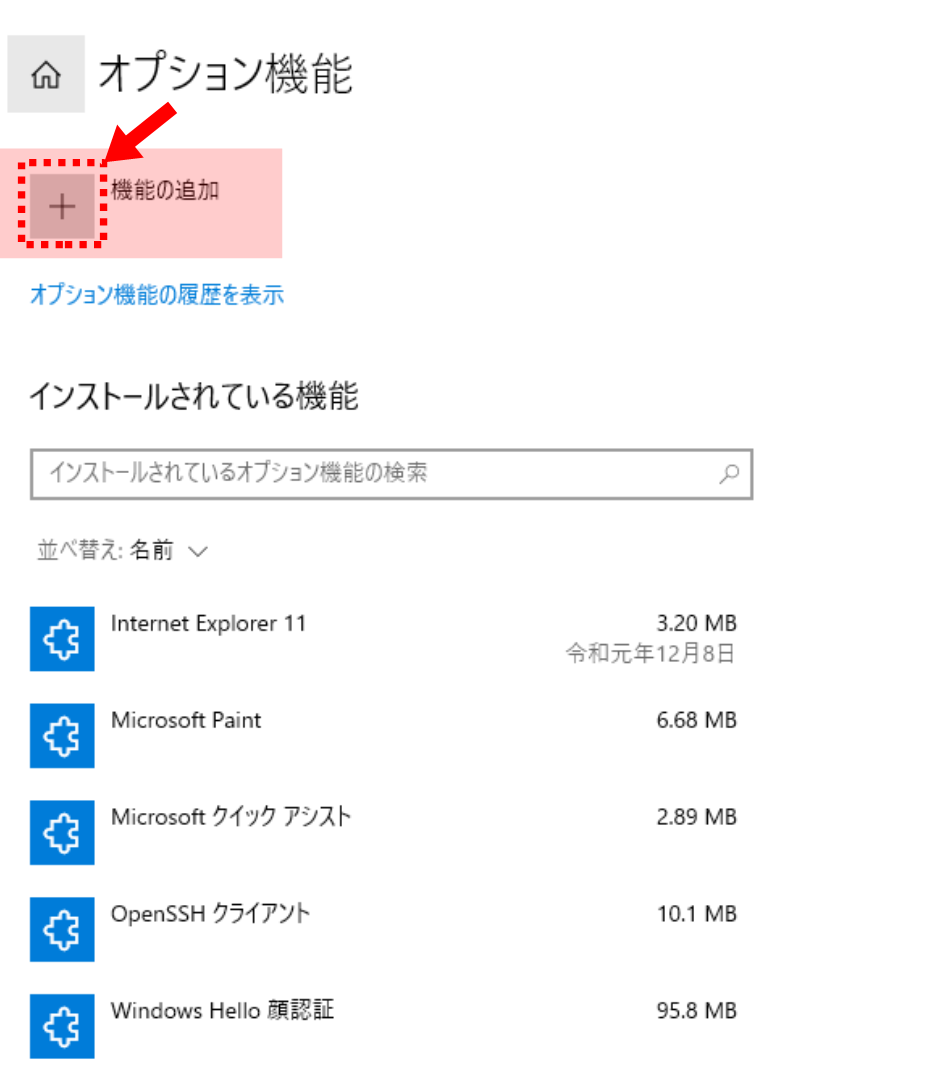This screenshot has width=933, height=1077.
Task: Select the Microsoft Paint feature name
Action: pos(186,721)
